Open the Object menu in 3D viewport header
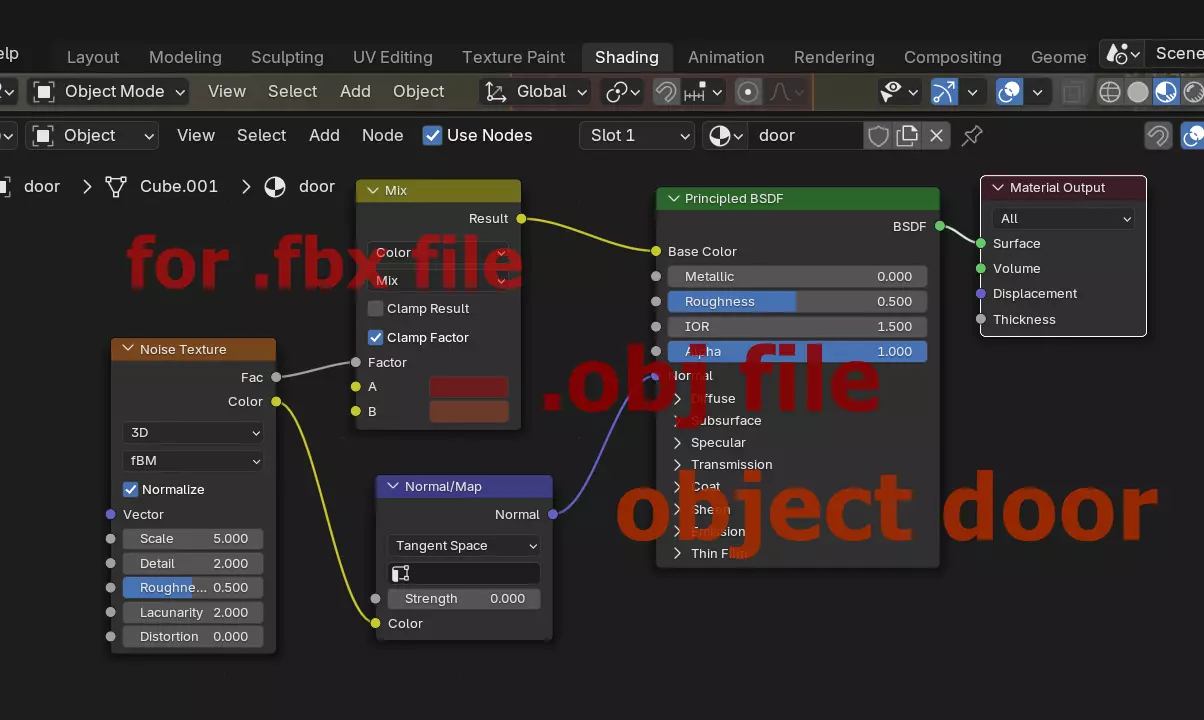 pyautogui.click(x=419, y=92)
